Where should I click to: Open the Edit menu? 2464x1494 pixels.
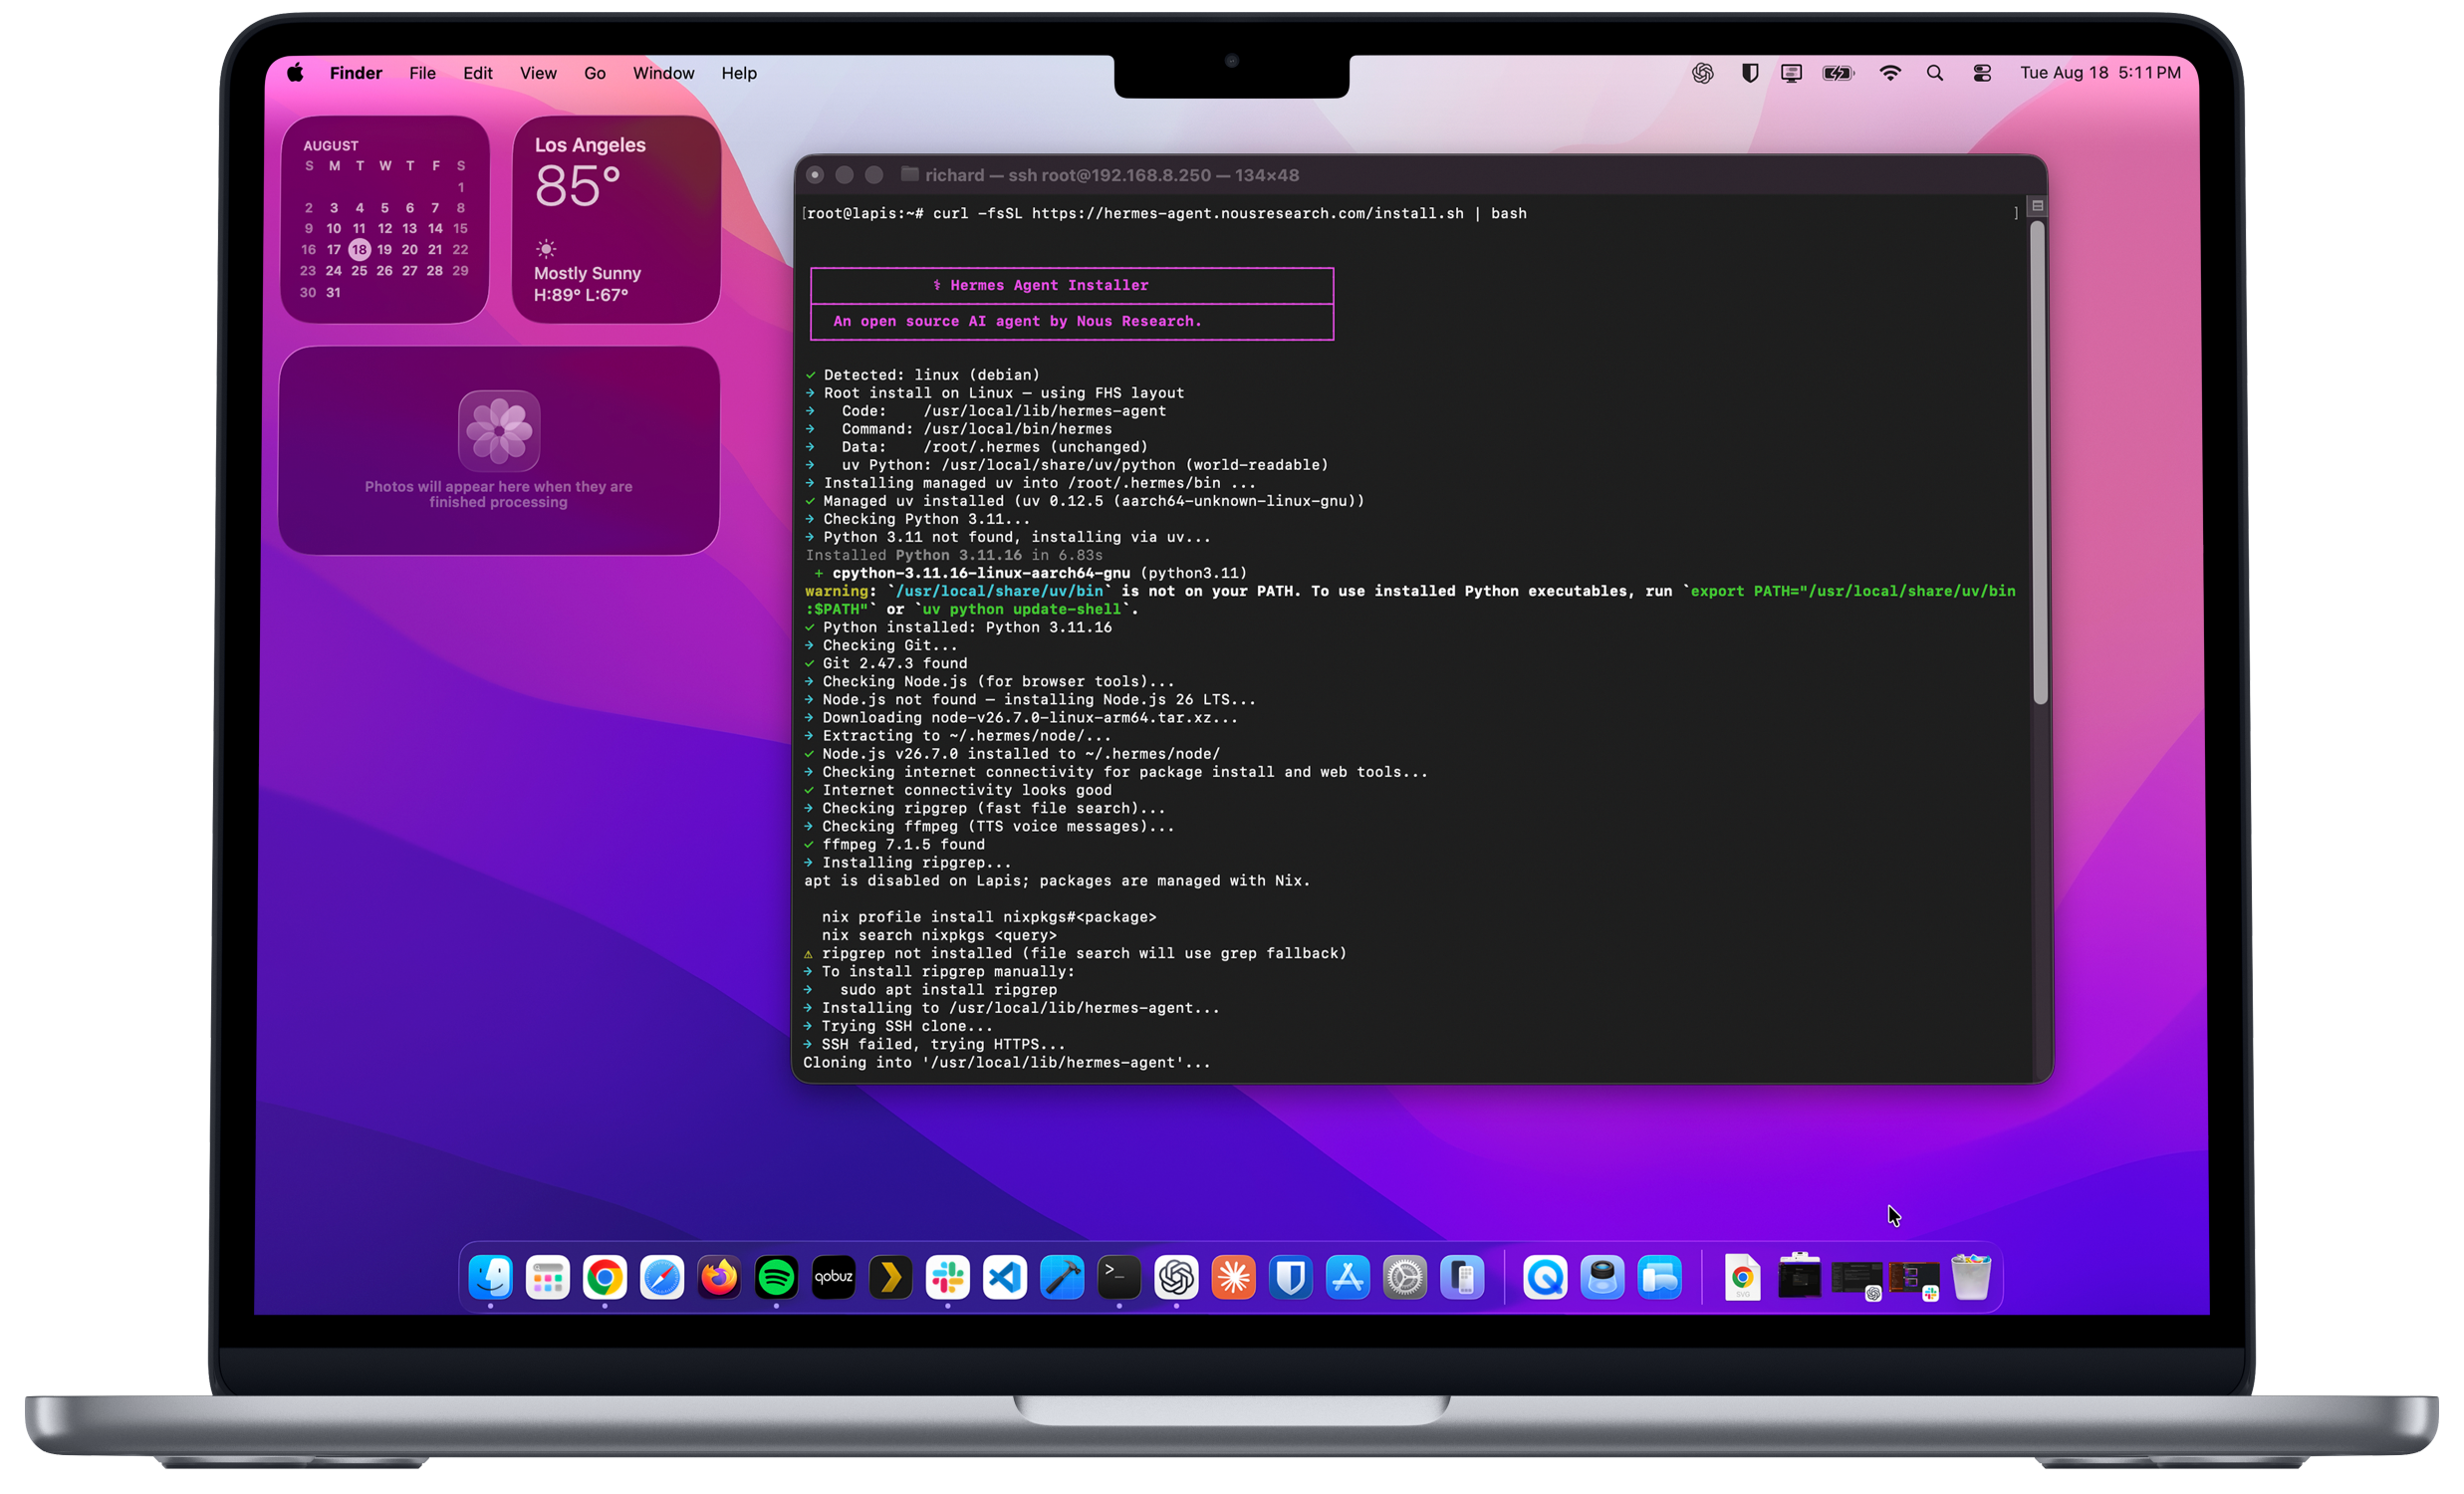tap(478, 73)
